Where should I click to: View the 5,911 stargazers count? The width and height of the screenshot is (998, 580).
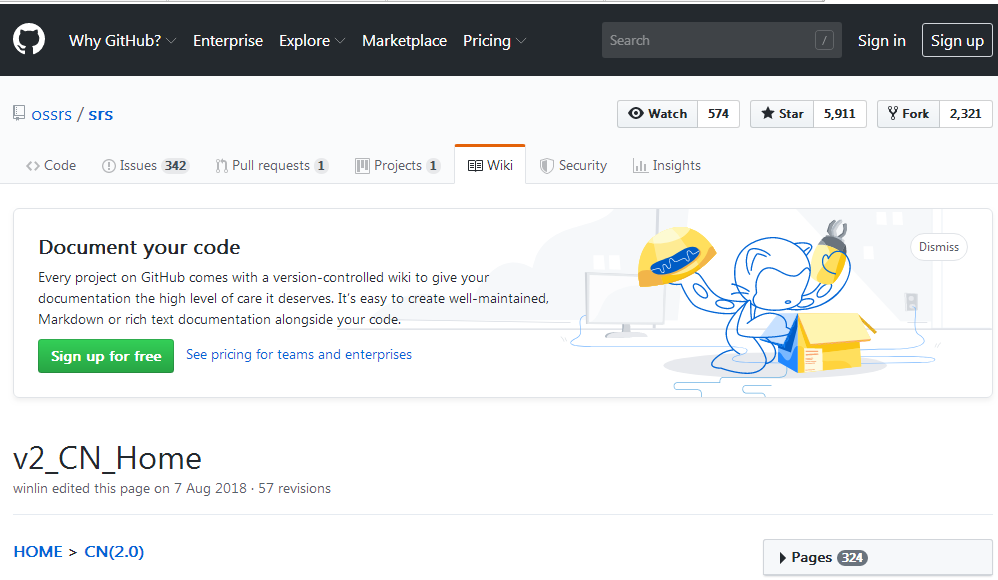(839, 114)
